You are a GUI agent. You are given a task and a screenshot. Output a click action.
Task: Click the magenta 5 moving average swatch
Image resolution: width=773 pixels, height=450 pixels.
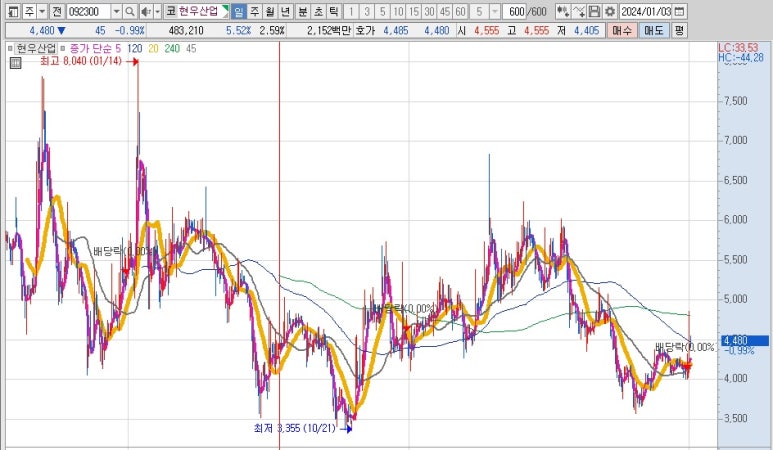click(x=118, y=48)
